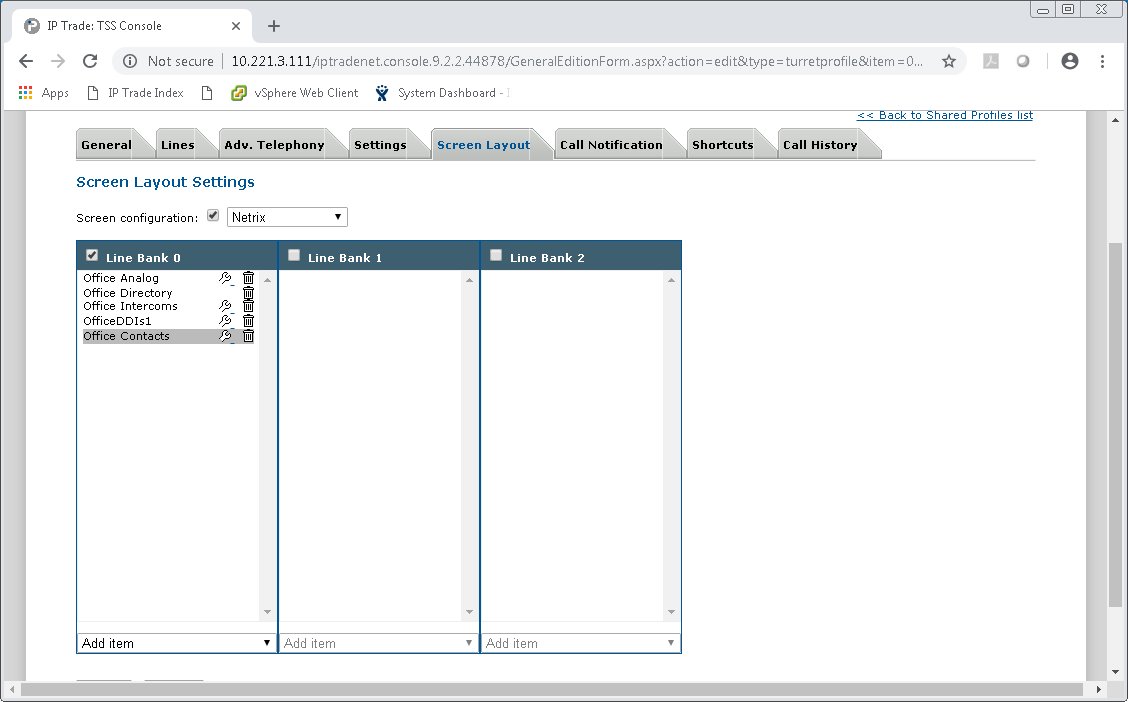Image resolution: width=1128 pixels, height=702 pixels.
Task: Remove OfficeDDIs1 with its trash icon
Action: (x=248, y=320)
